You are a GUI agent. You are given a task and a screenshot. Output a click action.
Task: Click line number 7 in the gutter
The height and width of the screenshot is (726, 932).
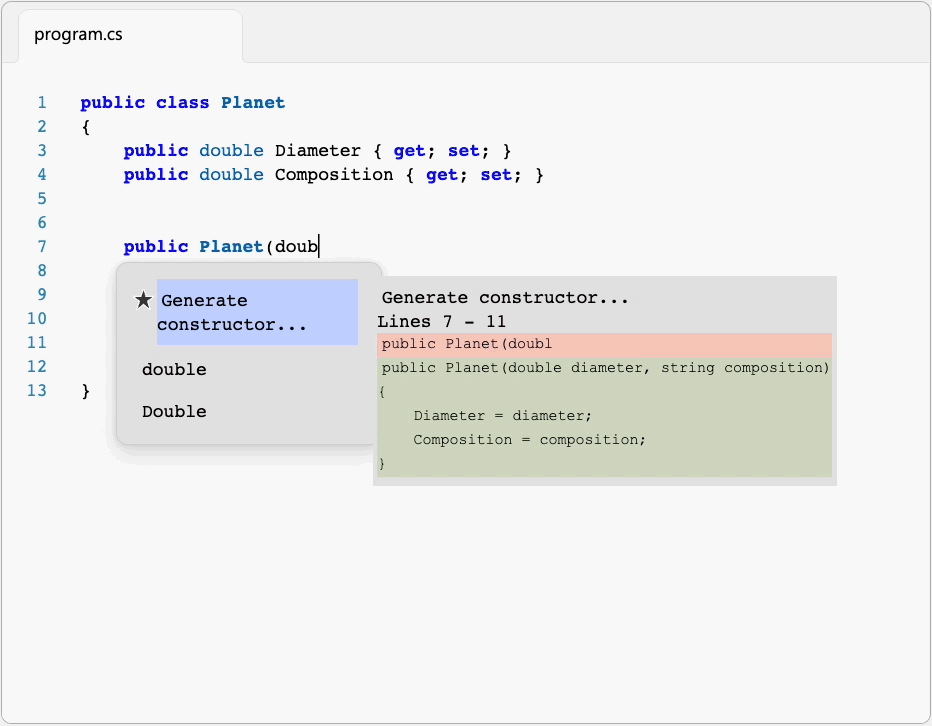coord(41,247)
